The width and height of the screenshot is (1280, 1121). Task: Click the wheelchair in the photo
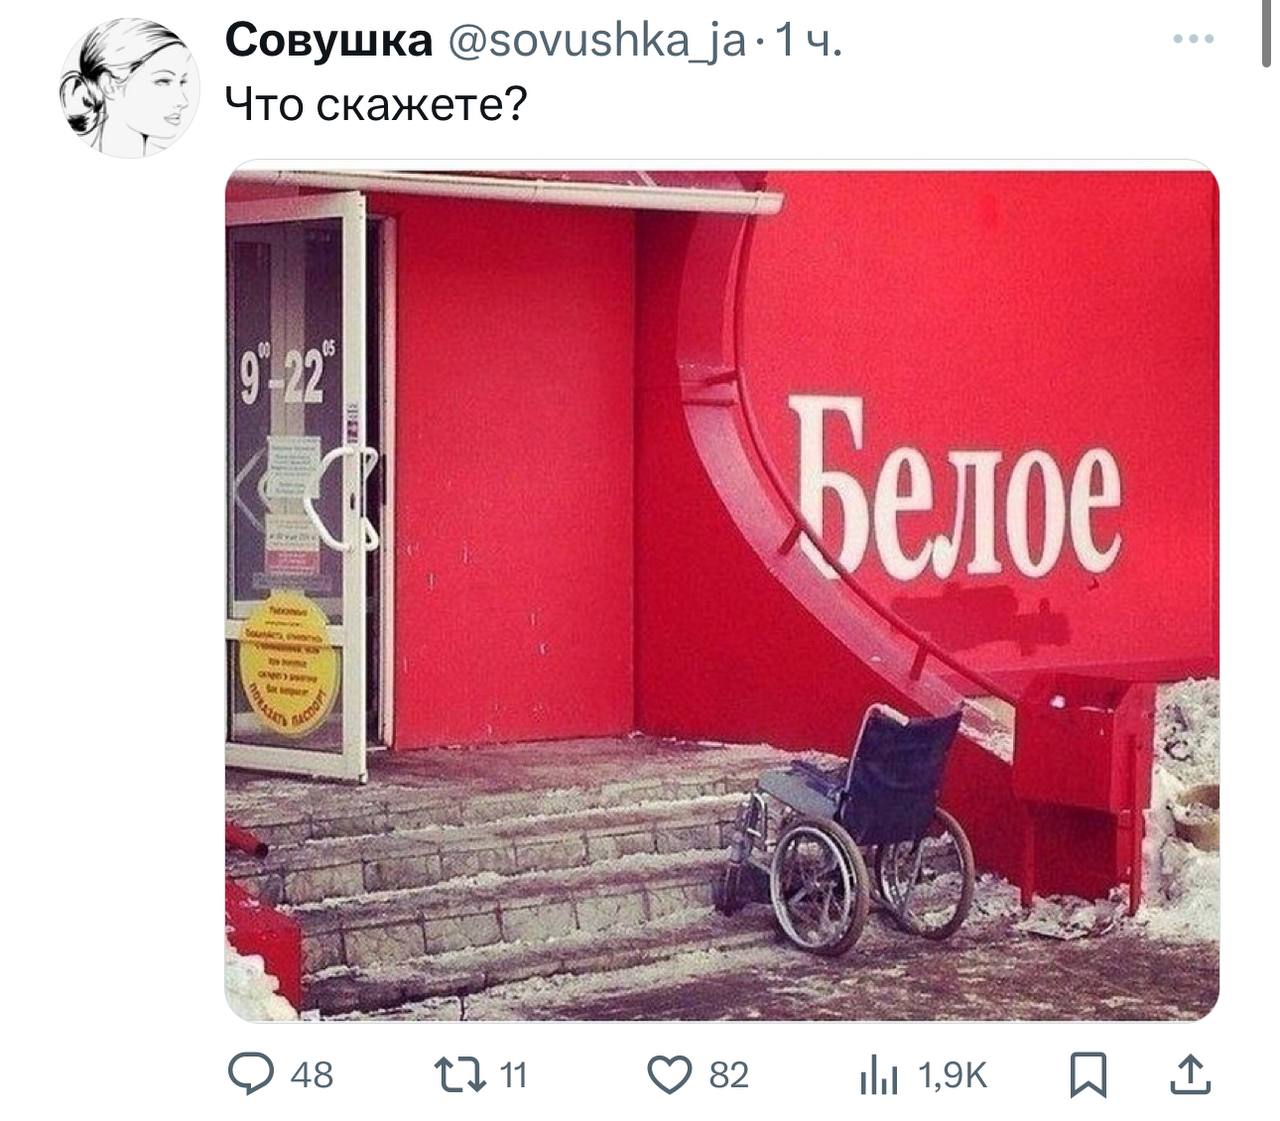click(846, 828)
